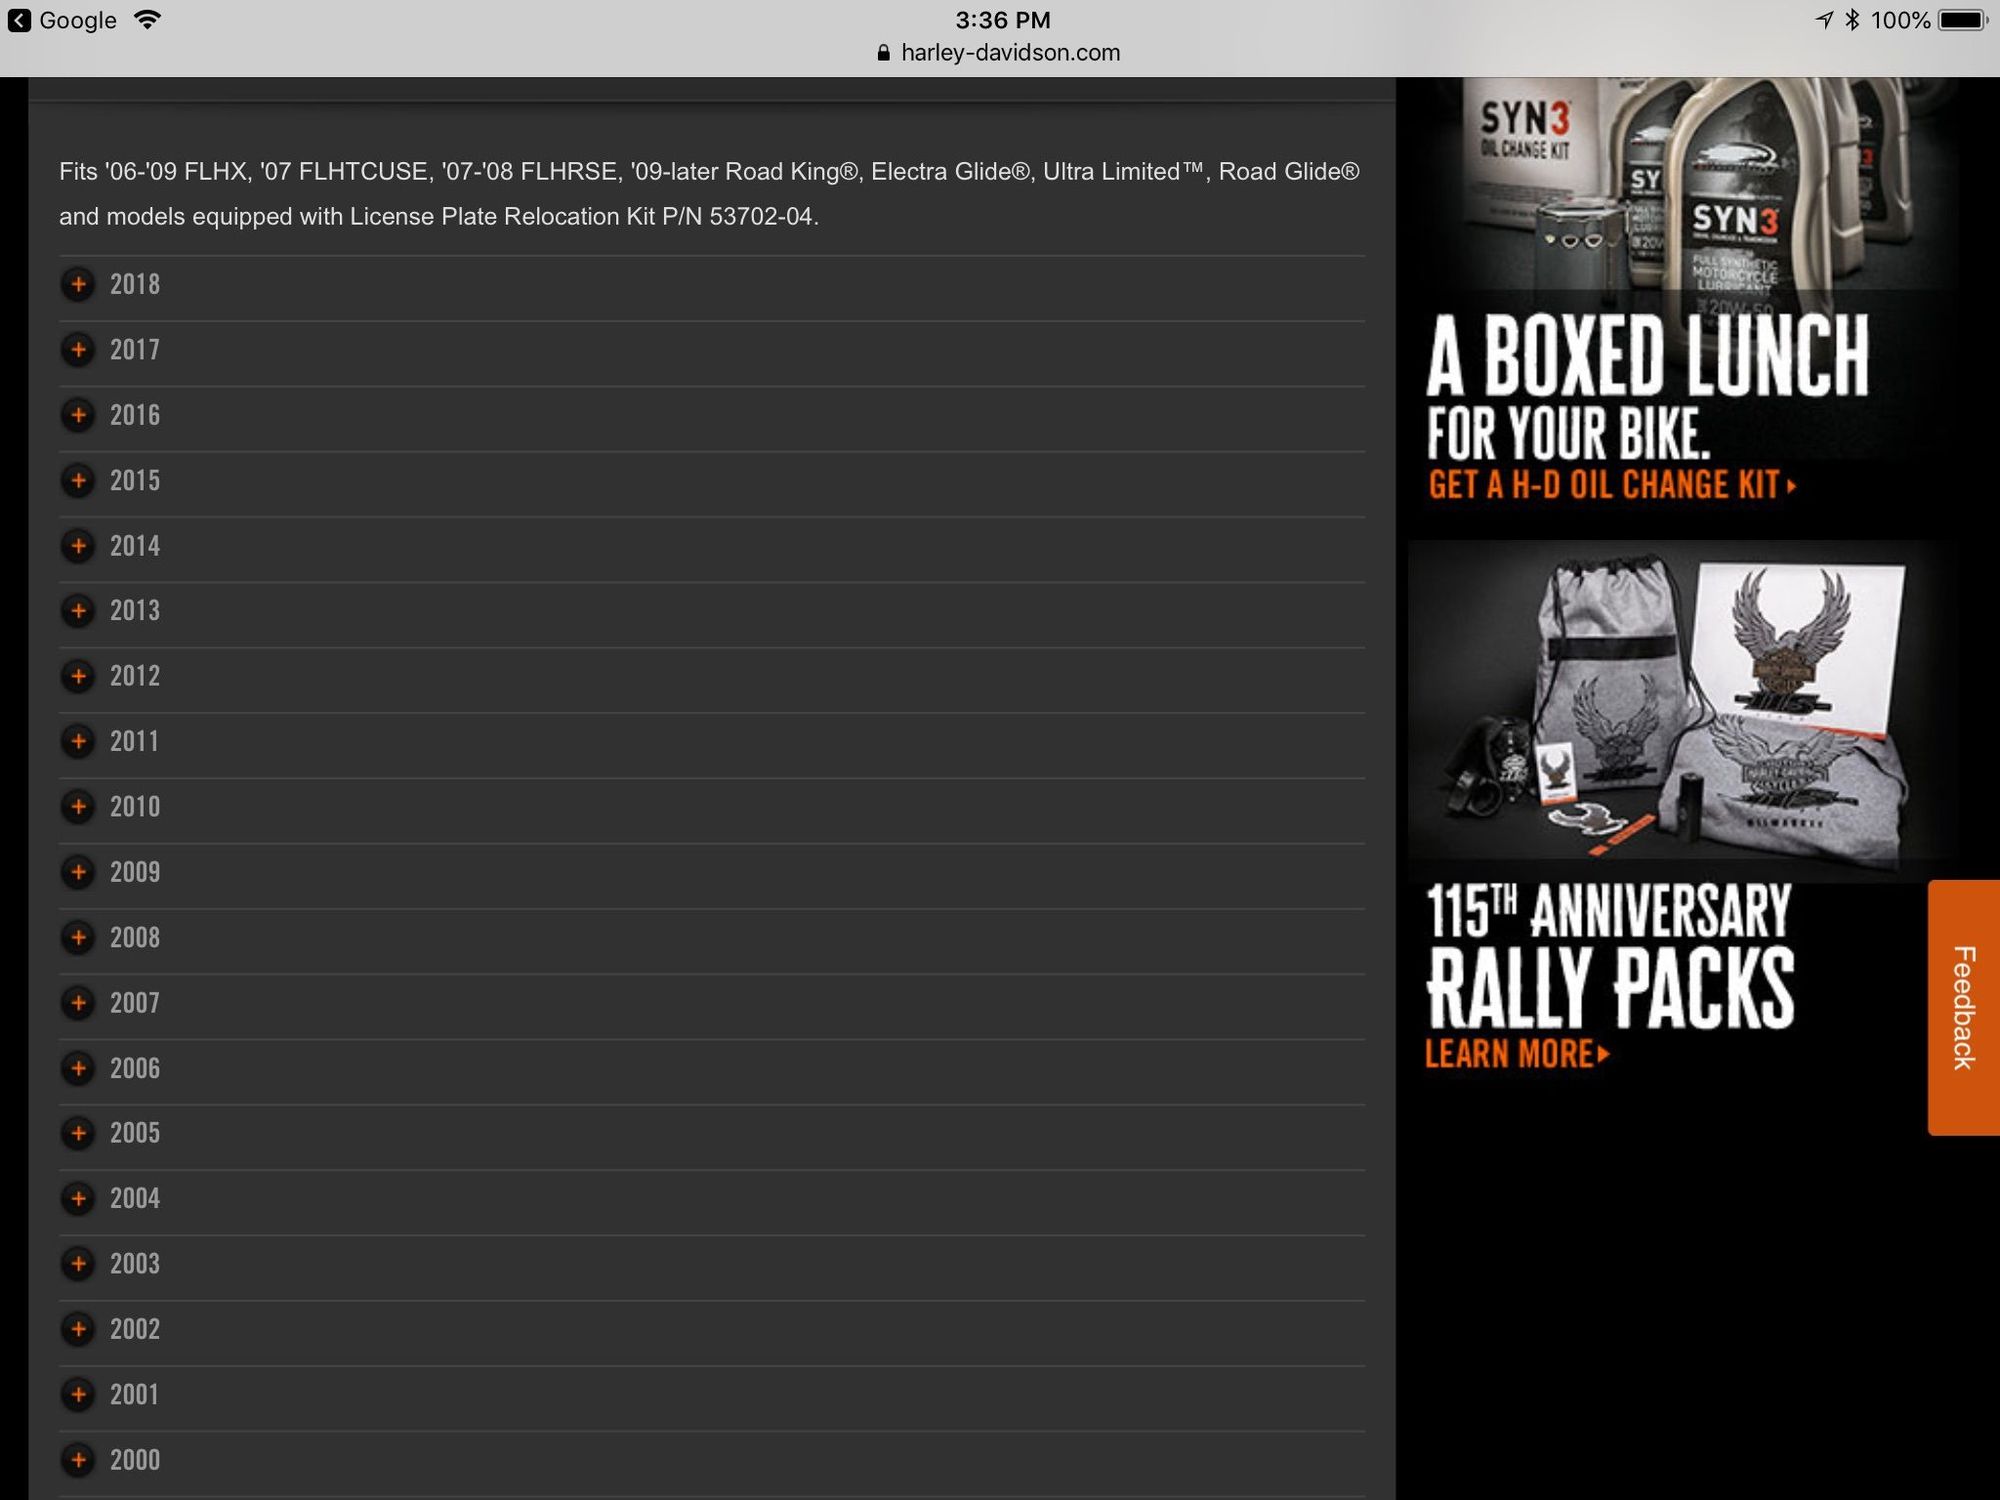
Task: Tap the back arrow to Google app
Action: coord(19,20)
